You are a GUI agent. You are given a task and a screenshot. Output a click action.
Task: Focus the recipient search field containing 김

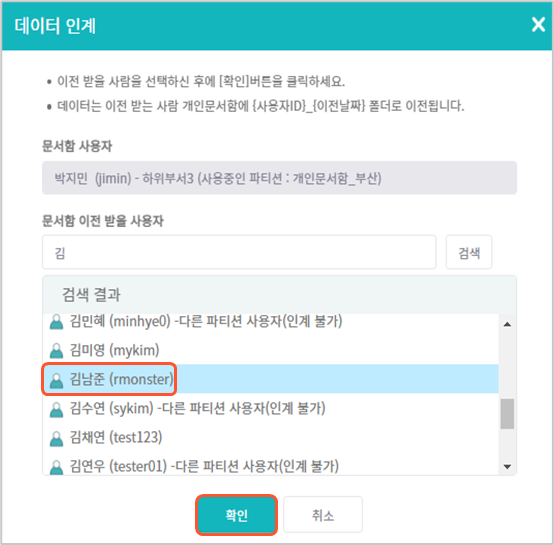pyautogui.click(x=239, y=253)
